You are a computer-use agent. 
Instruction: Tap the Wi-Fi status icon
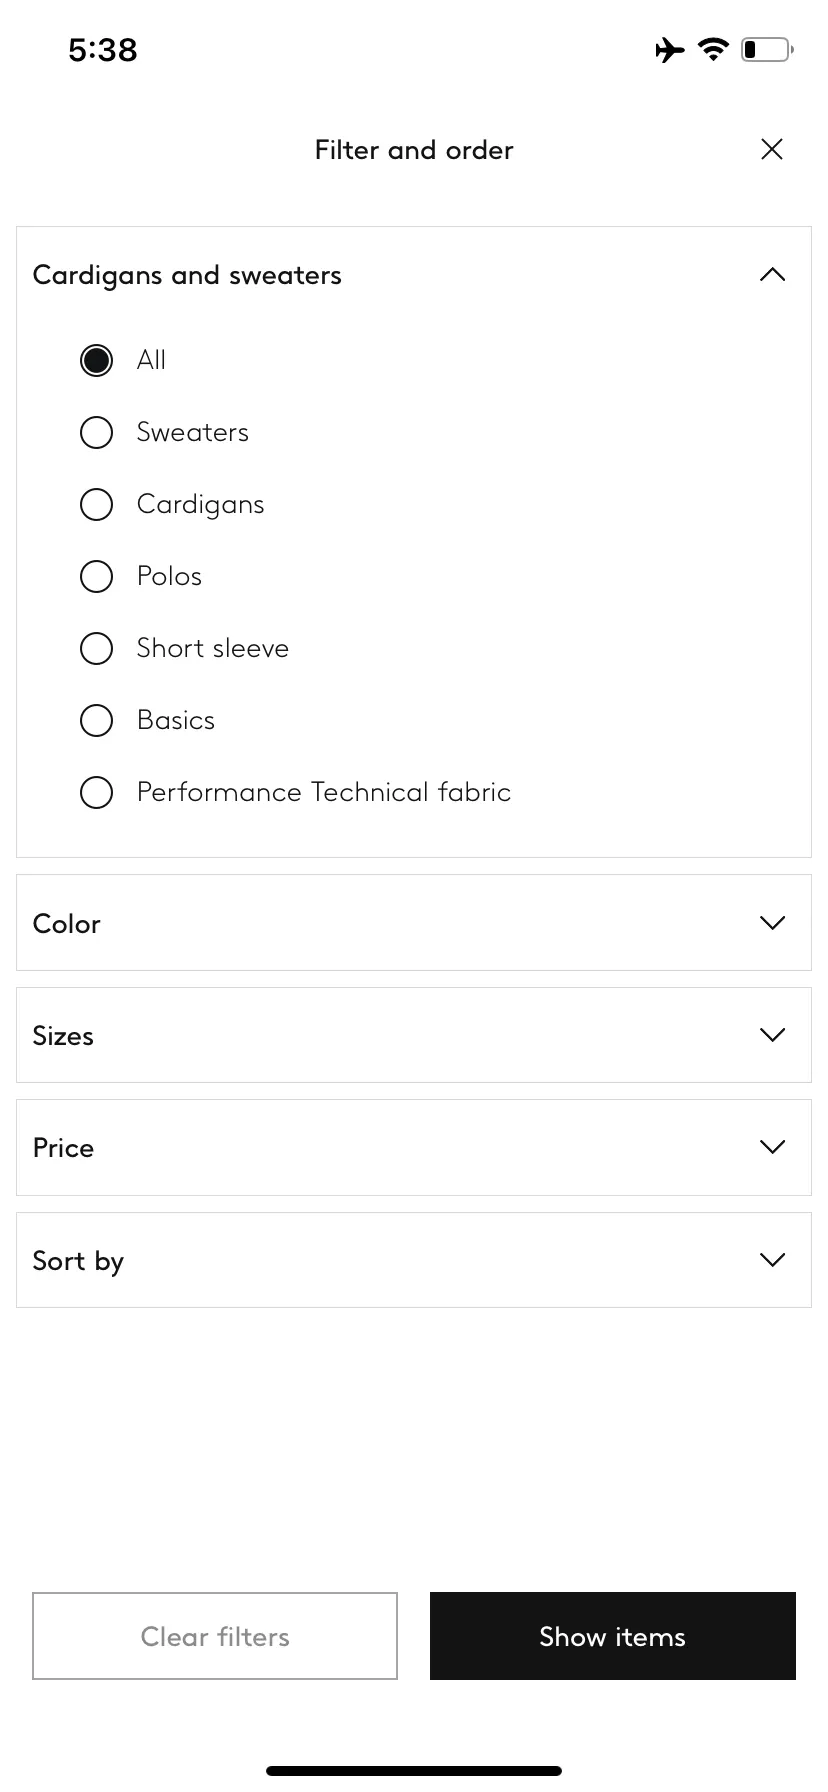tap(713, 49)
